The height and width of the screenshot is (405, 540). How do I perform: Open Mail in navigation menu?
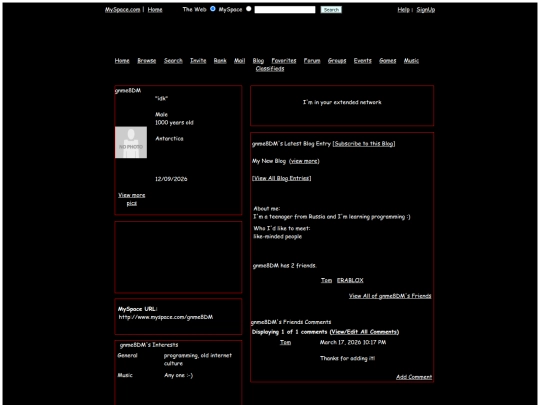(x=240, y=61)
